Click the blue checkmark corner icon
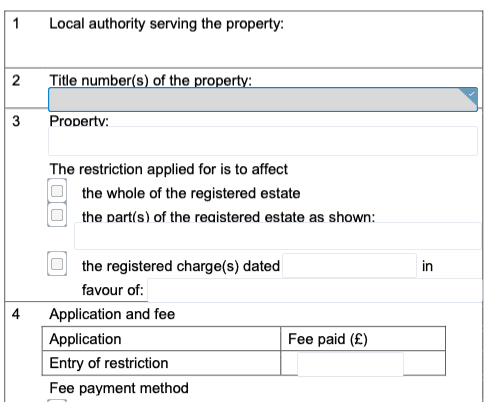 pyautogui.click(x=469, y=95)
